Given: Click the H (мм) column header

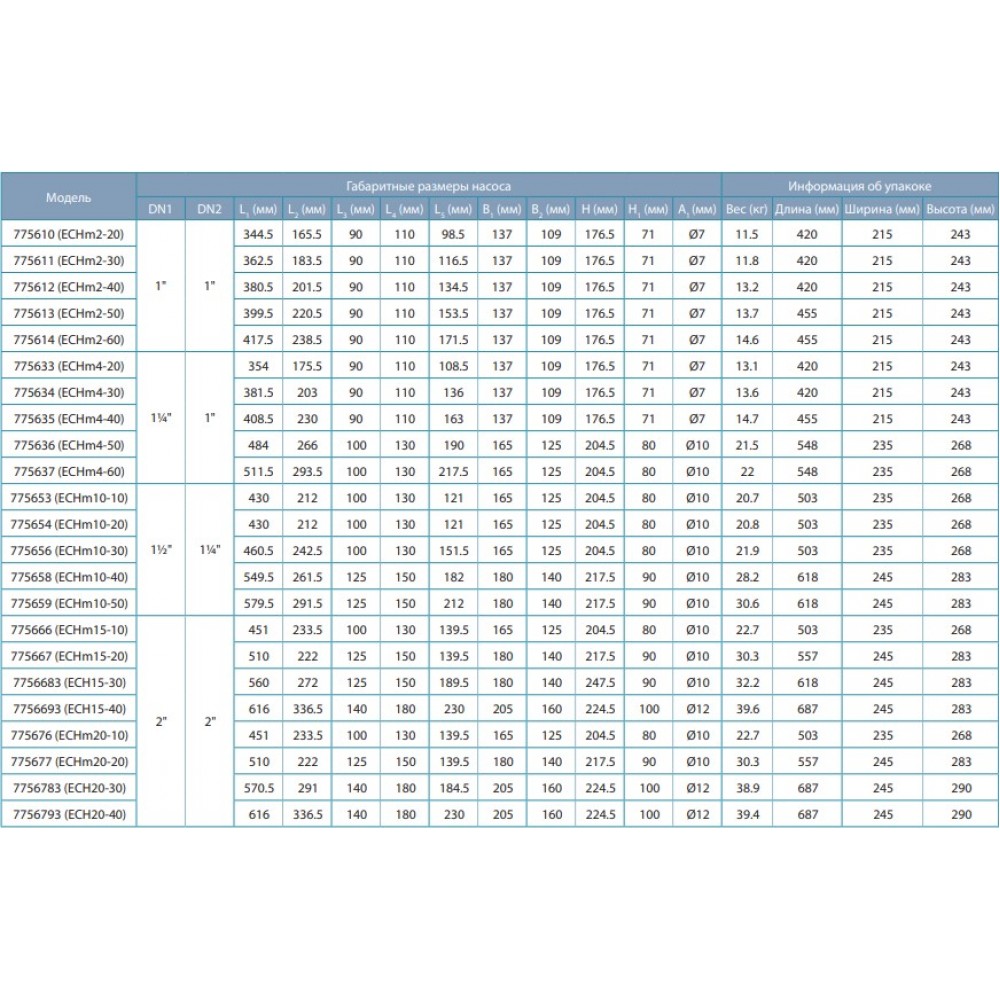Looking at the screenshot, I should point(599,209).
